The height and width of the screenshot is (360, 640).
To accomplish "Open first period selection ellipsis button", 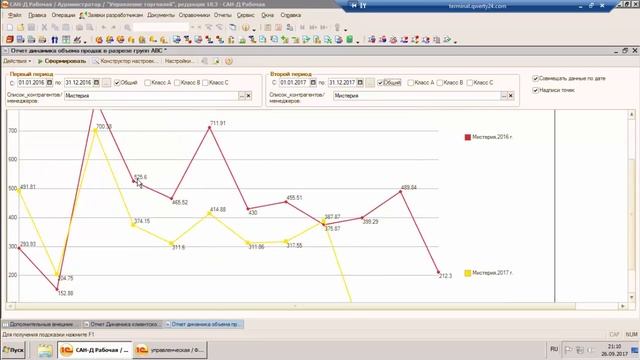I will tap(106, 82).
